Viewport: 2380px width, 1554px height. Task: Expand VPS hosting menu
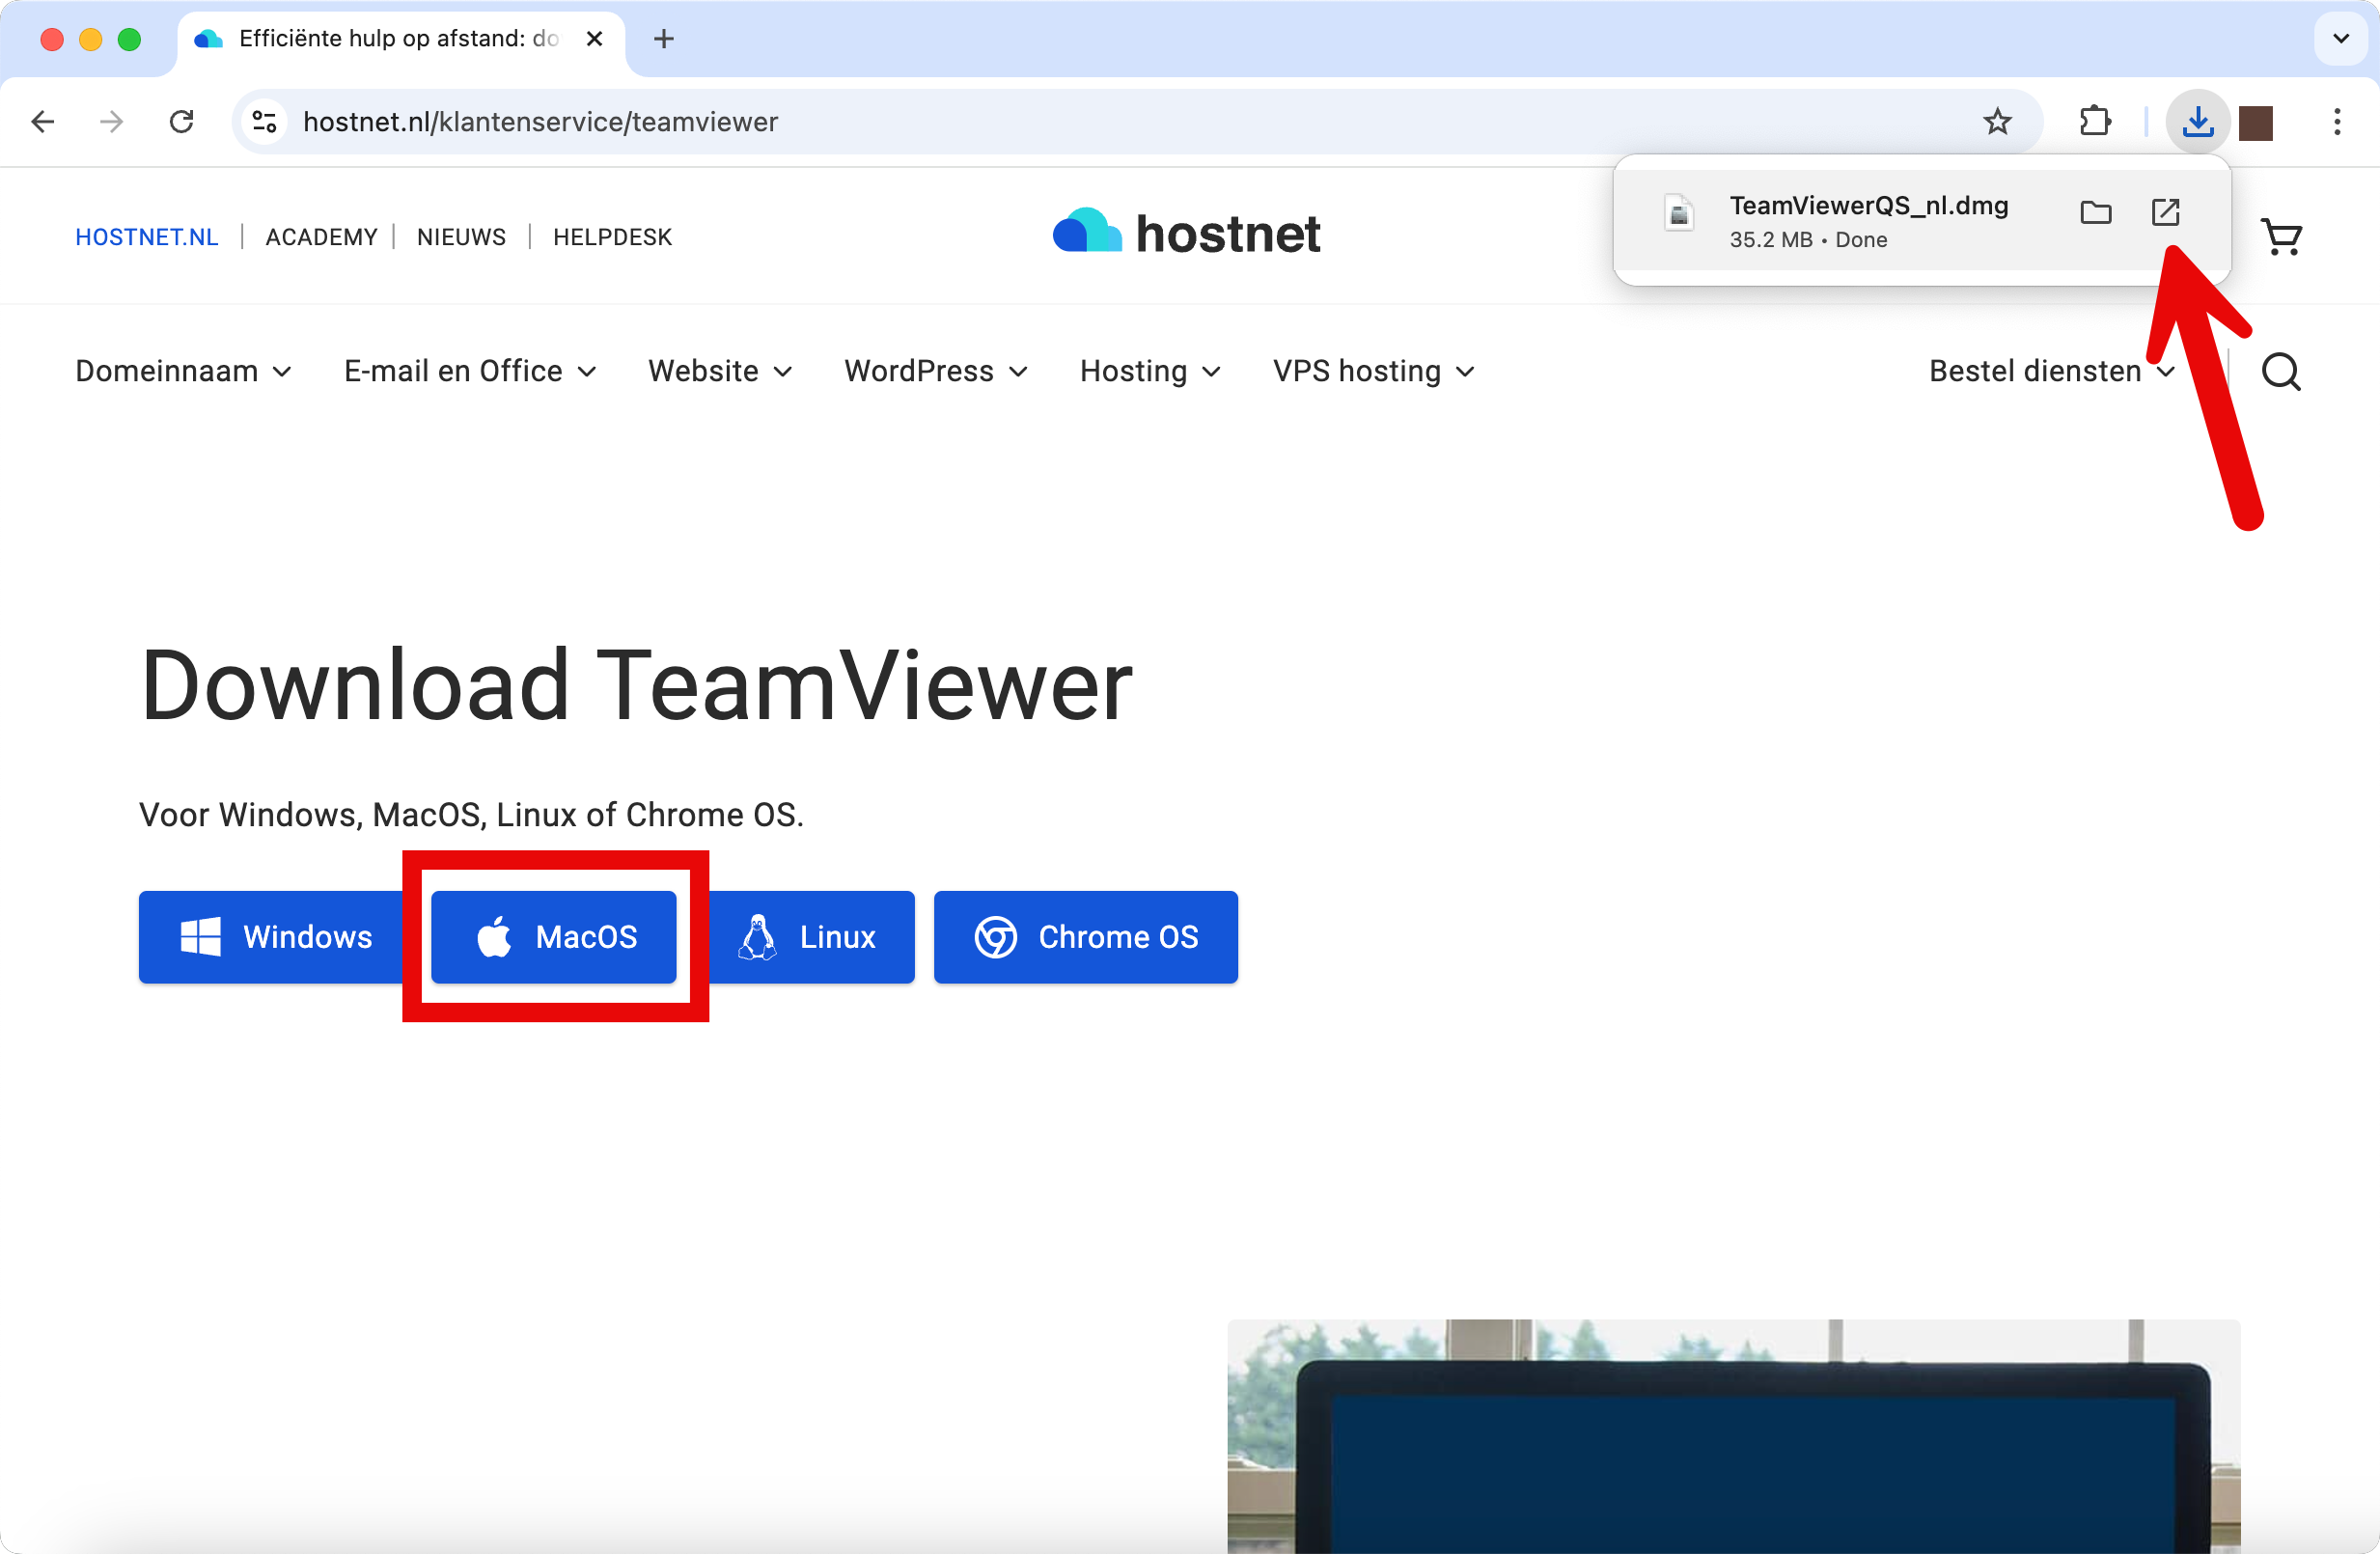tap(1374, 371)
